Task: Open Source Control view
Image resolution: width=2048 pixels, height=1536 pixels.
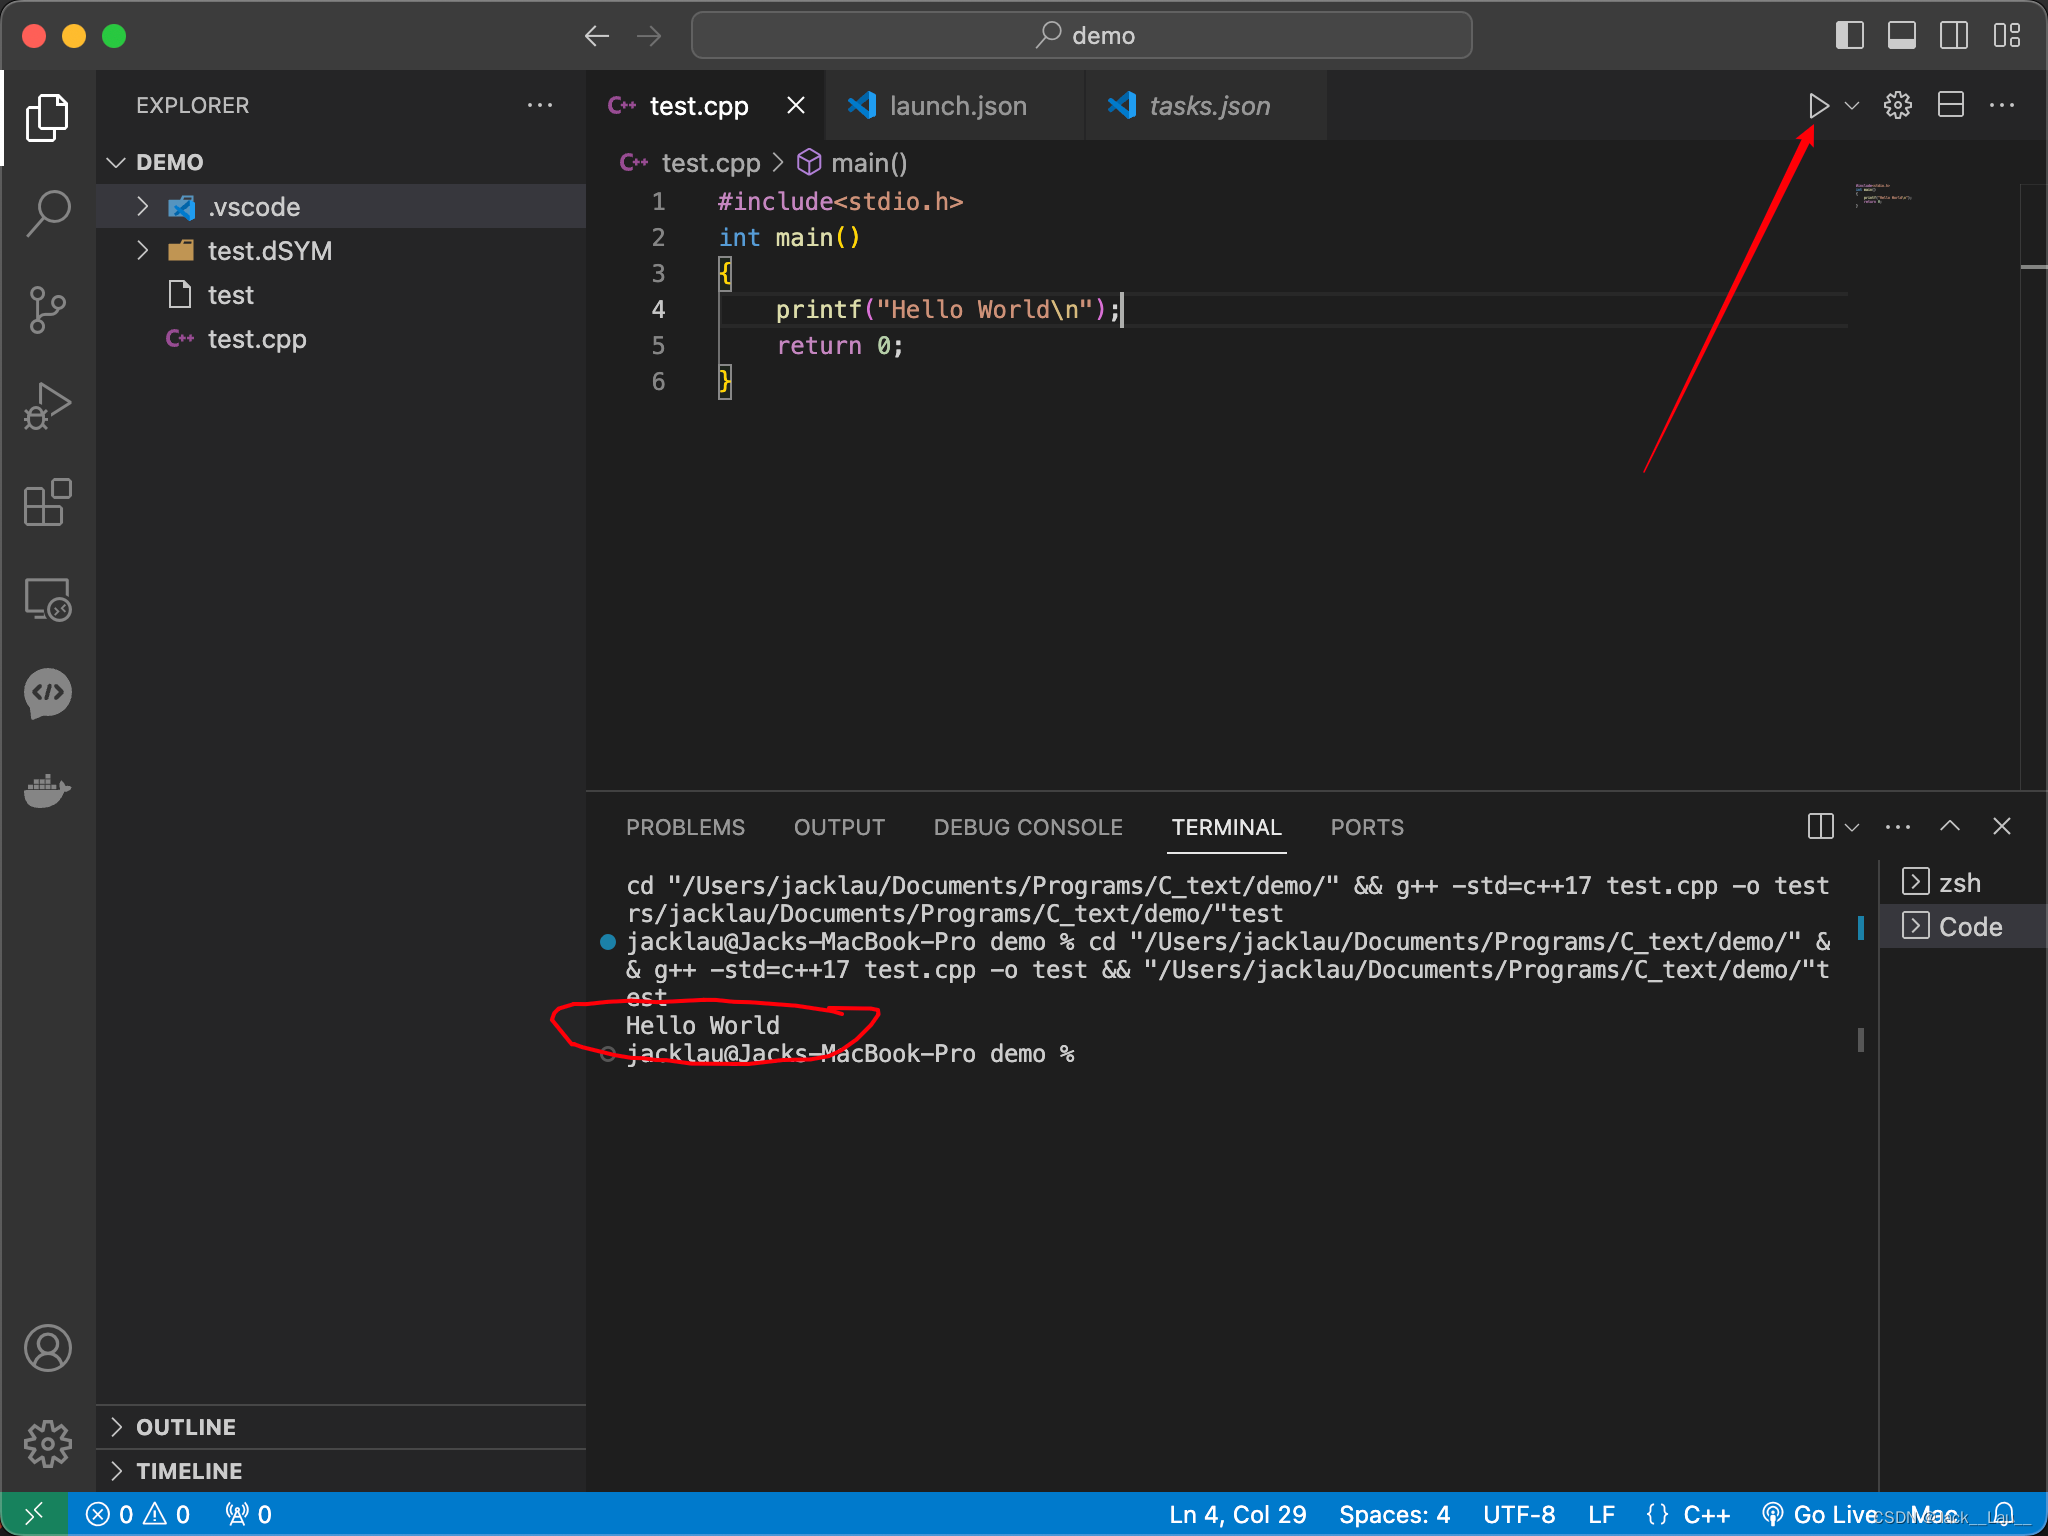Action: (47, 309)
